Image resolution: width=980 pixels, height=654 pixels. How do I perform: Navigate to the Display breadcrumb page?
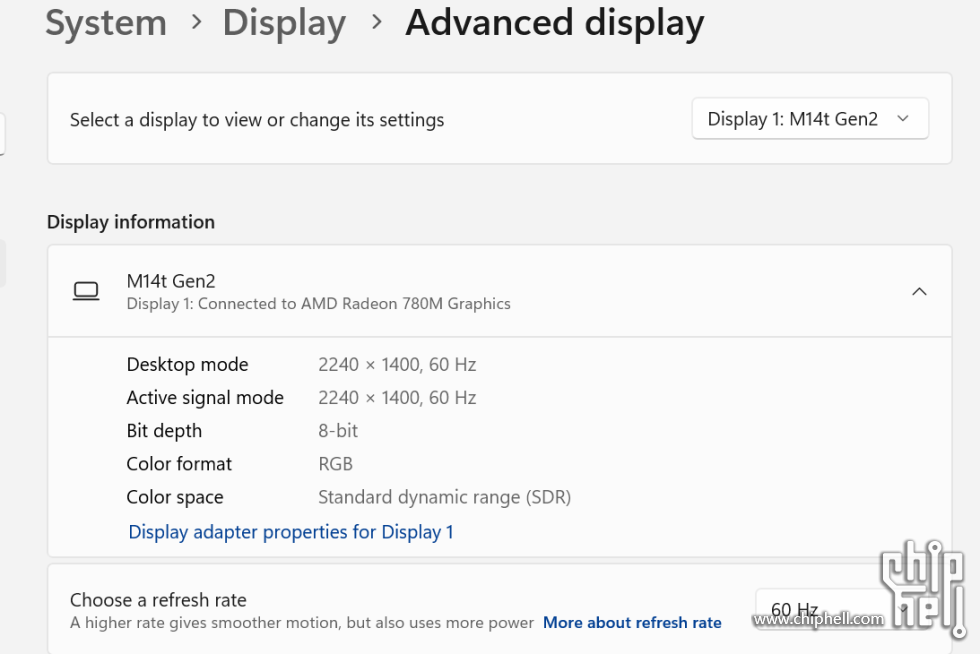click(284, 23)
